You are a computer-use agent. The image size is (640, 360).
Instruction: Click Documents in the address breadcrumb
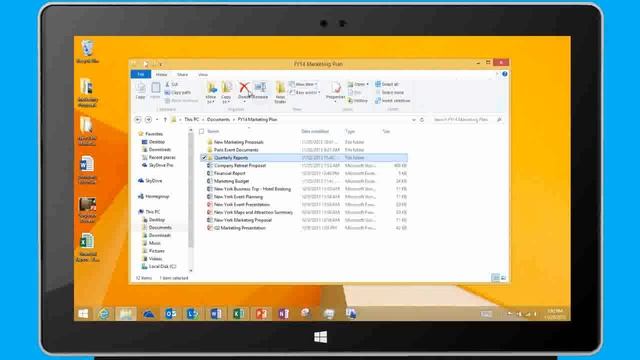coord(218,120)
